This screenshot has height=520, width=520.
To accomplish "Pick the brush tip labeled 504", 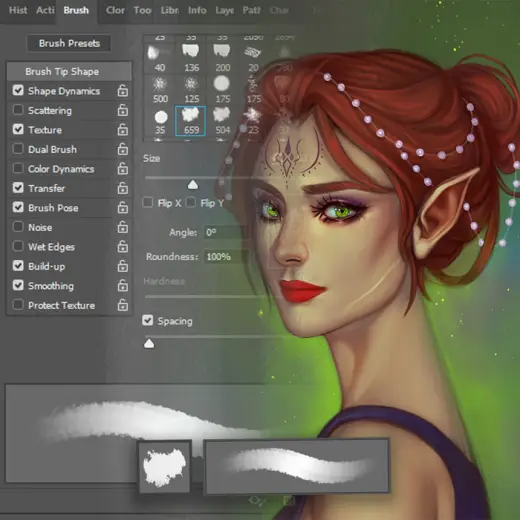I will (x=222, y=121).
